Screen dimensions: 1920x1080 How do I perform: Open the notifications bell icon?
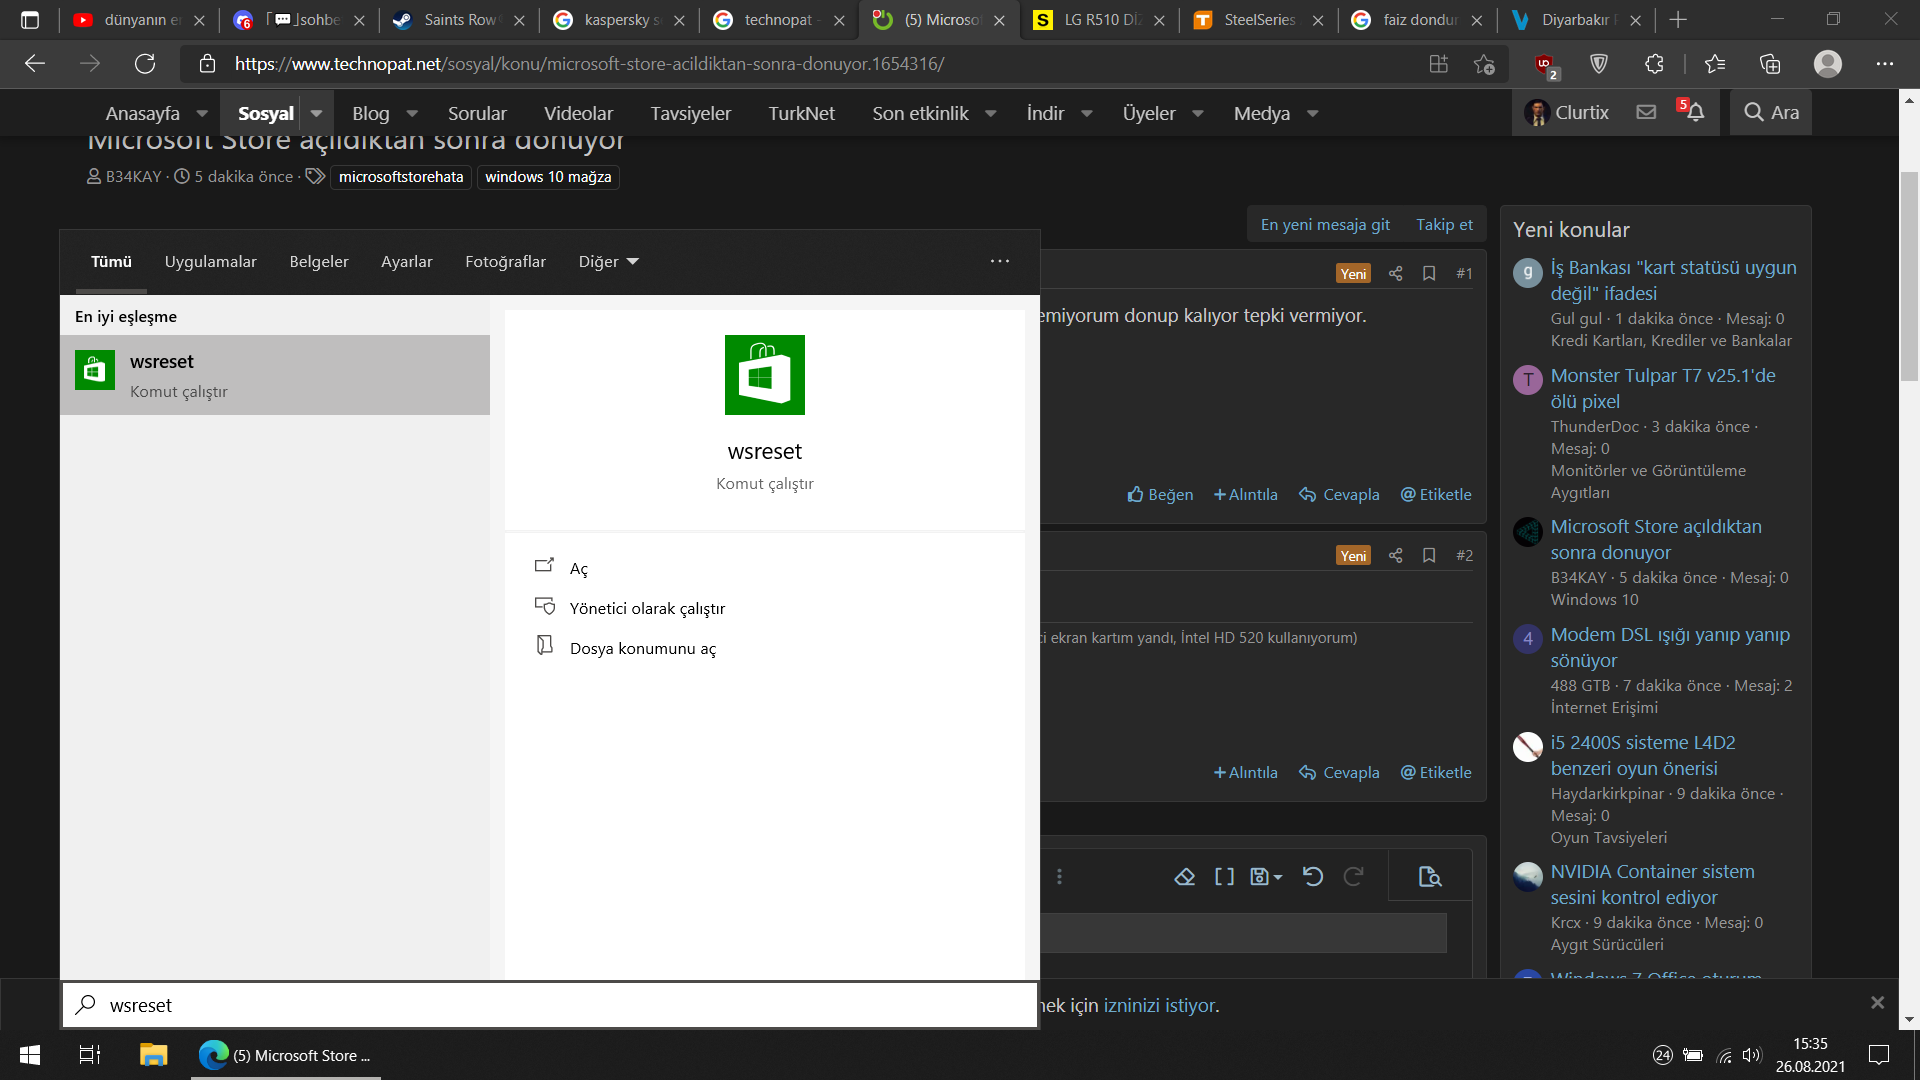[1695, 113]
